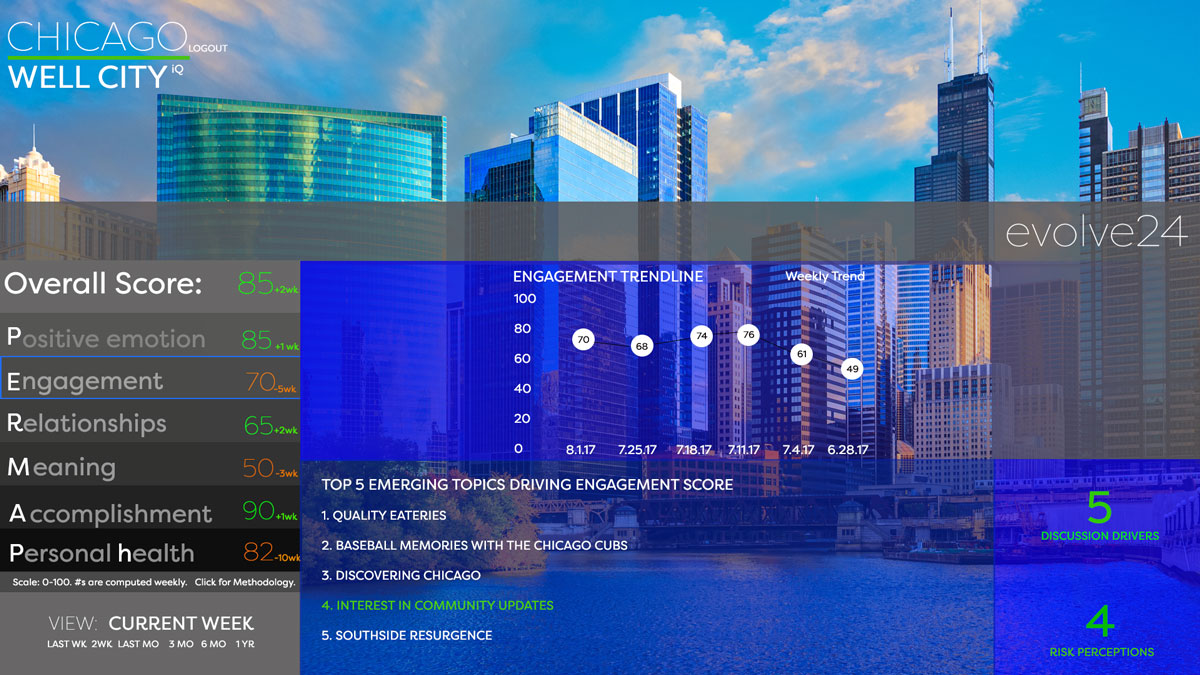
Task: Switch view to 2WK
Action: point(101,644)
